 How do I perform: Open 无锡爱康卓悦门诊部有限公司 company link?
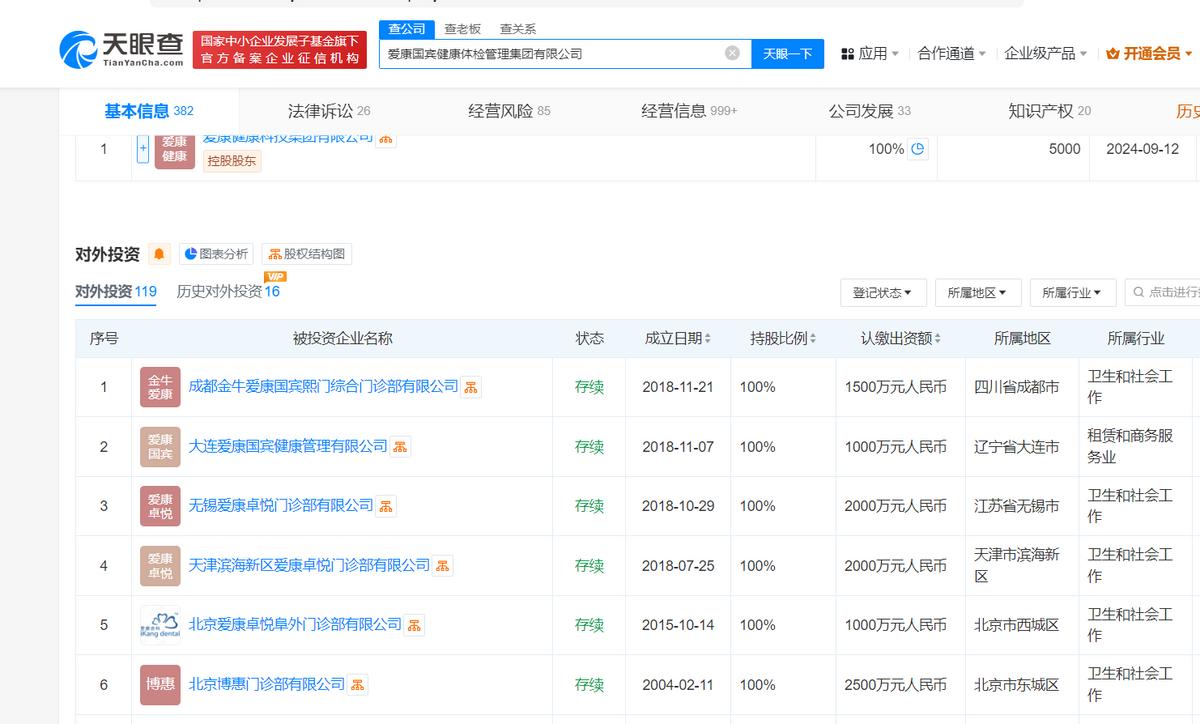[280, 506]
